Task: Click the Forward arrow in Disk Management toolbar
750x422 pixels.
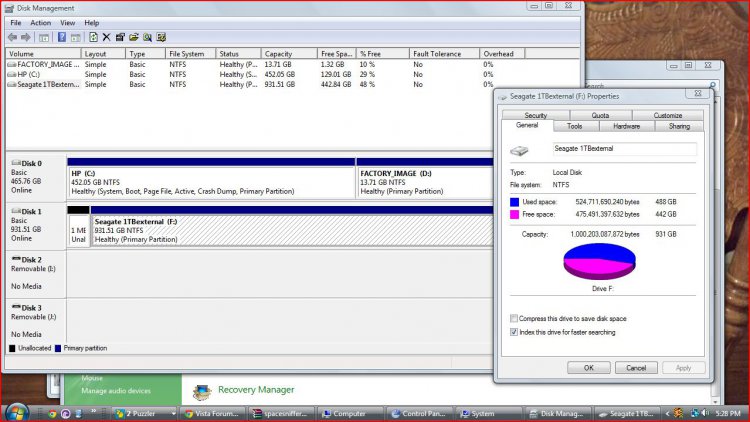Action: pyautogui.click(x=26, y=37)
